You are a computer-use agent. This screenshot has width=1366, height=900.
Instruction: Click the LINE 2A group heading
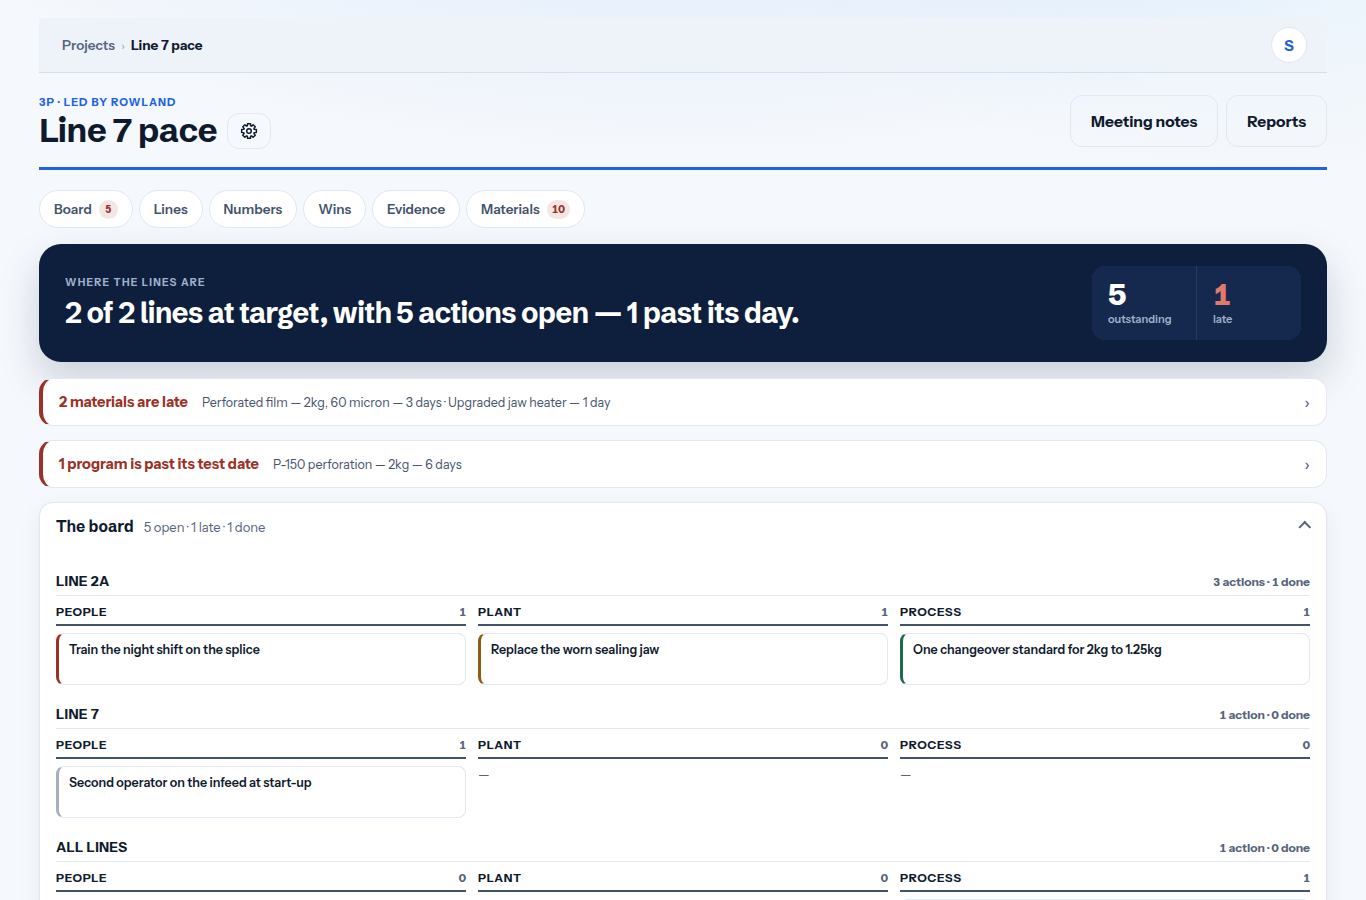(x=83, y=581)
